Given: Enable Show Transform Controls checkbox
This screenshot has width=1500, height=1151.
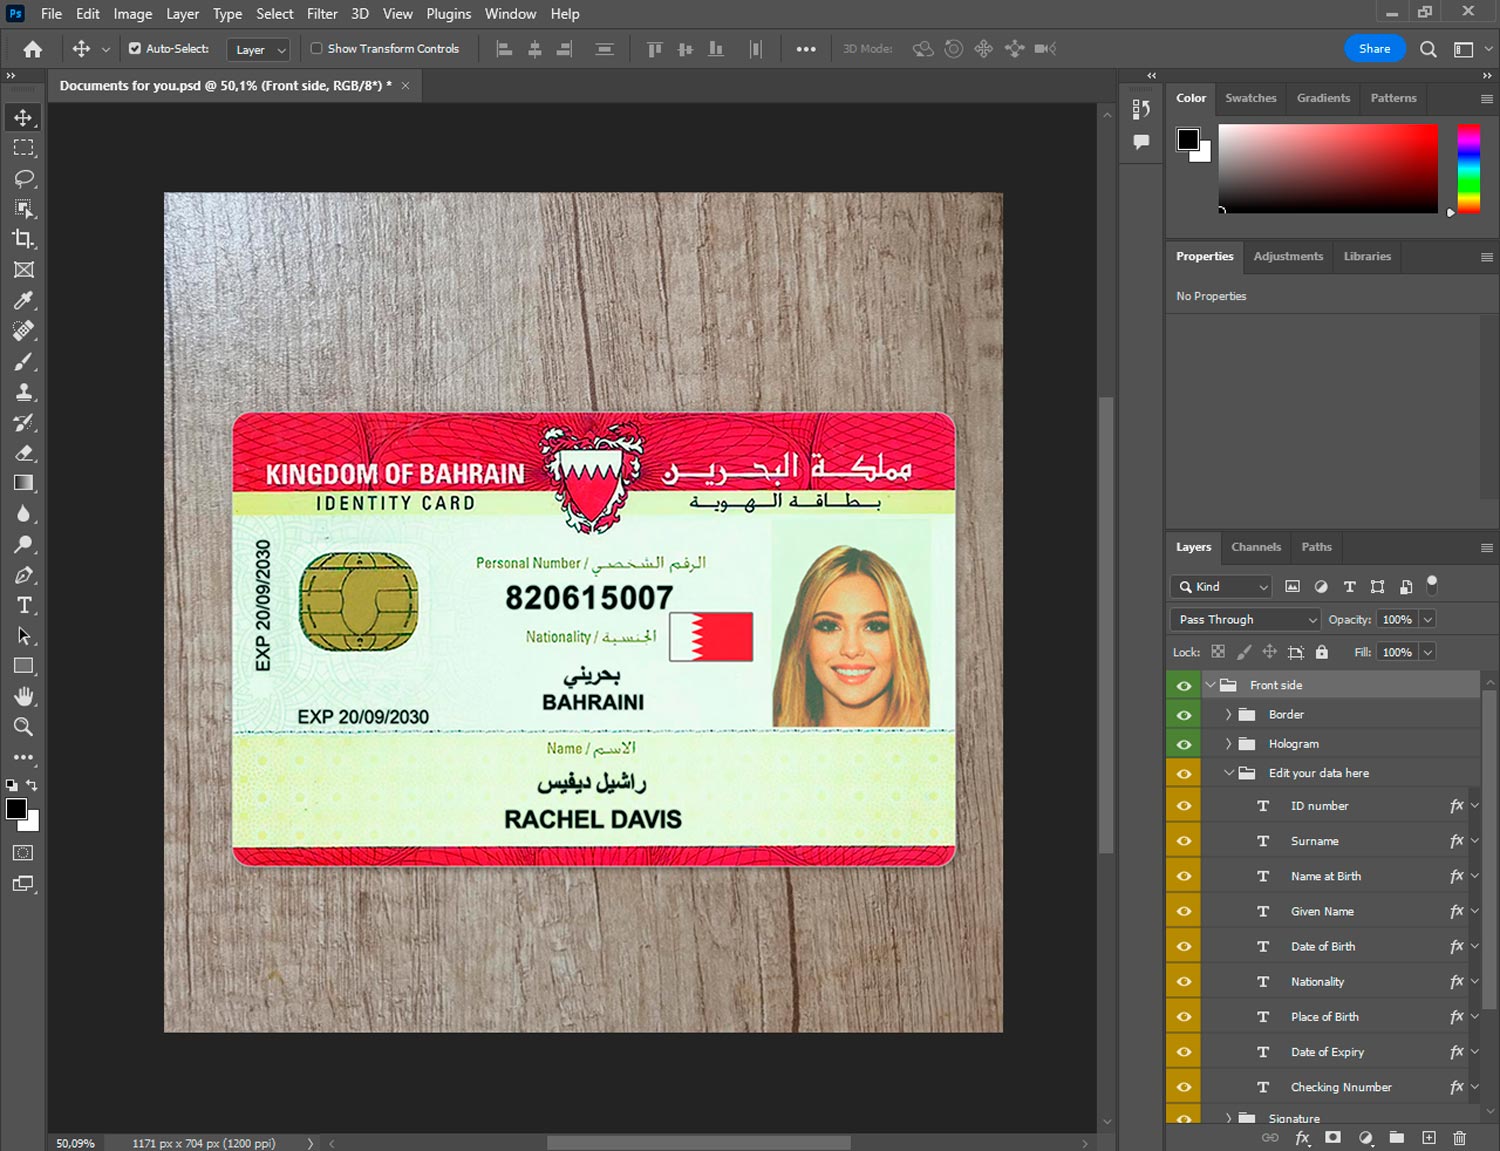Looking at the screenshot, I should (x=316, y=48).
